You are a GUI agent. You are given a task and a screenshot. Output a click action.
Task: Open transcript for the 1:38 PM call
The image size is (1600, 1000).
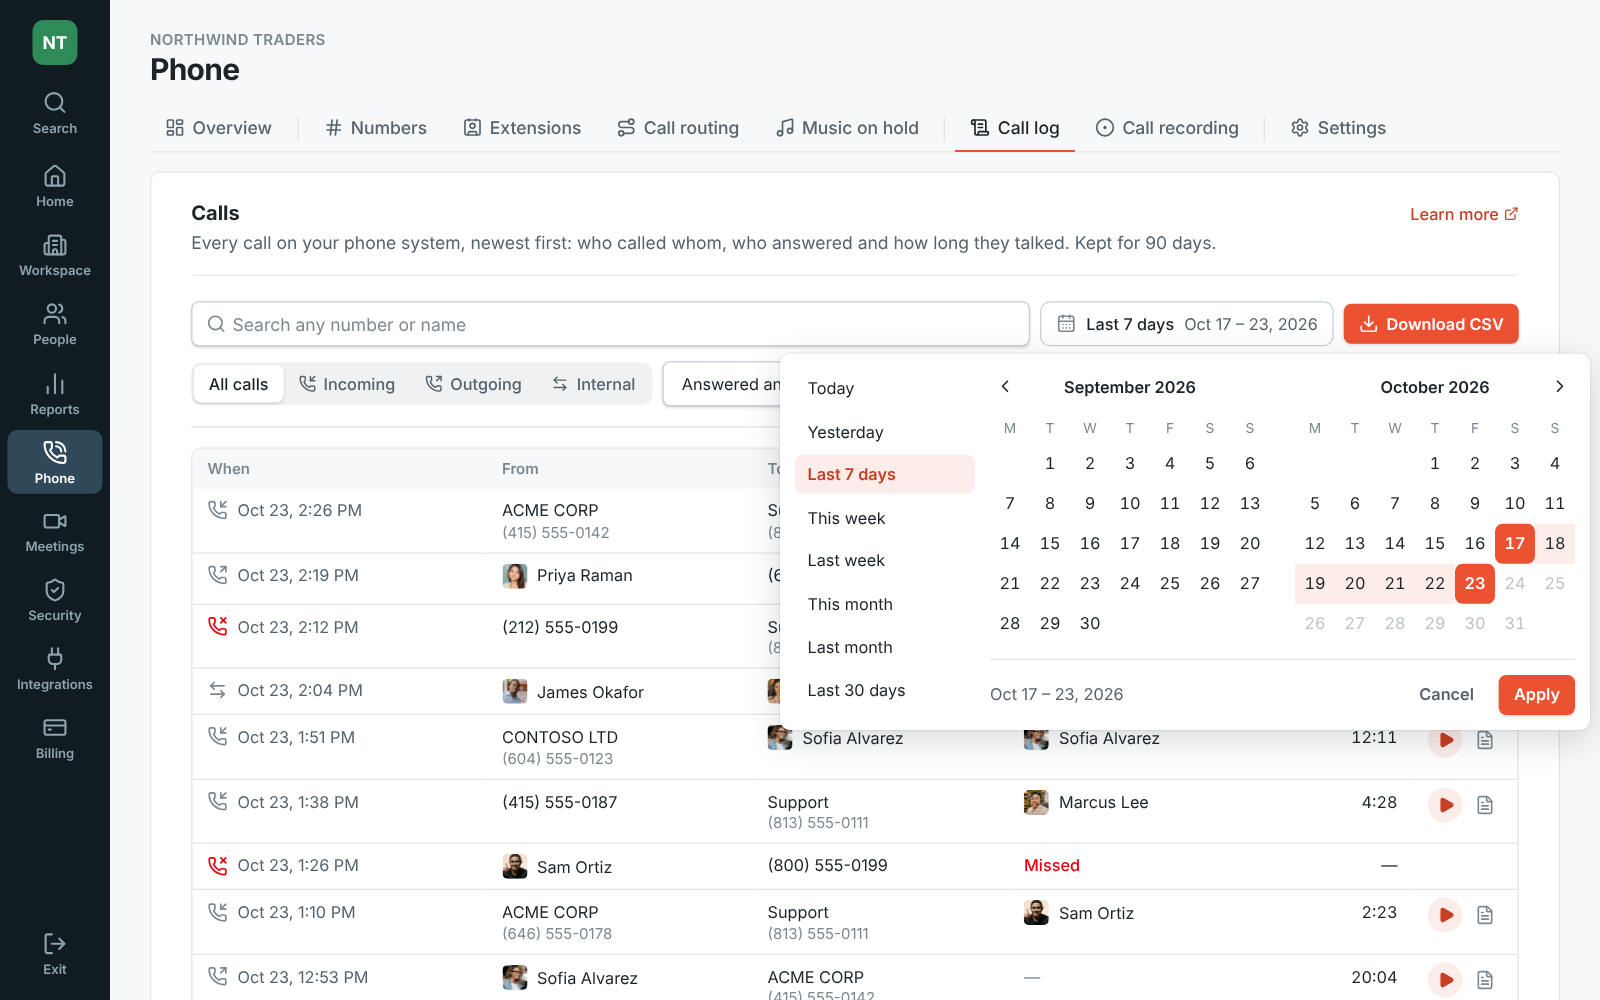tap(1485, 805)
